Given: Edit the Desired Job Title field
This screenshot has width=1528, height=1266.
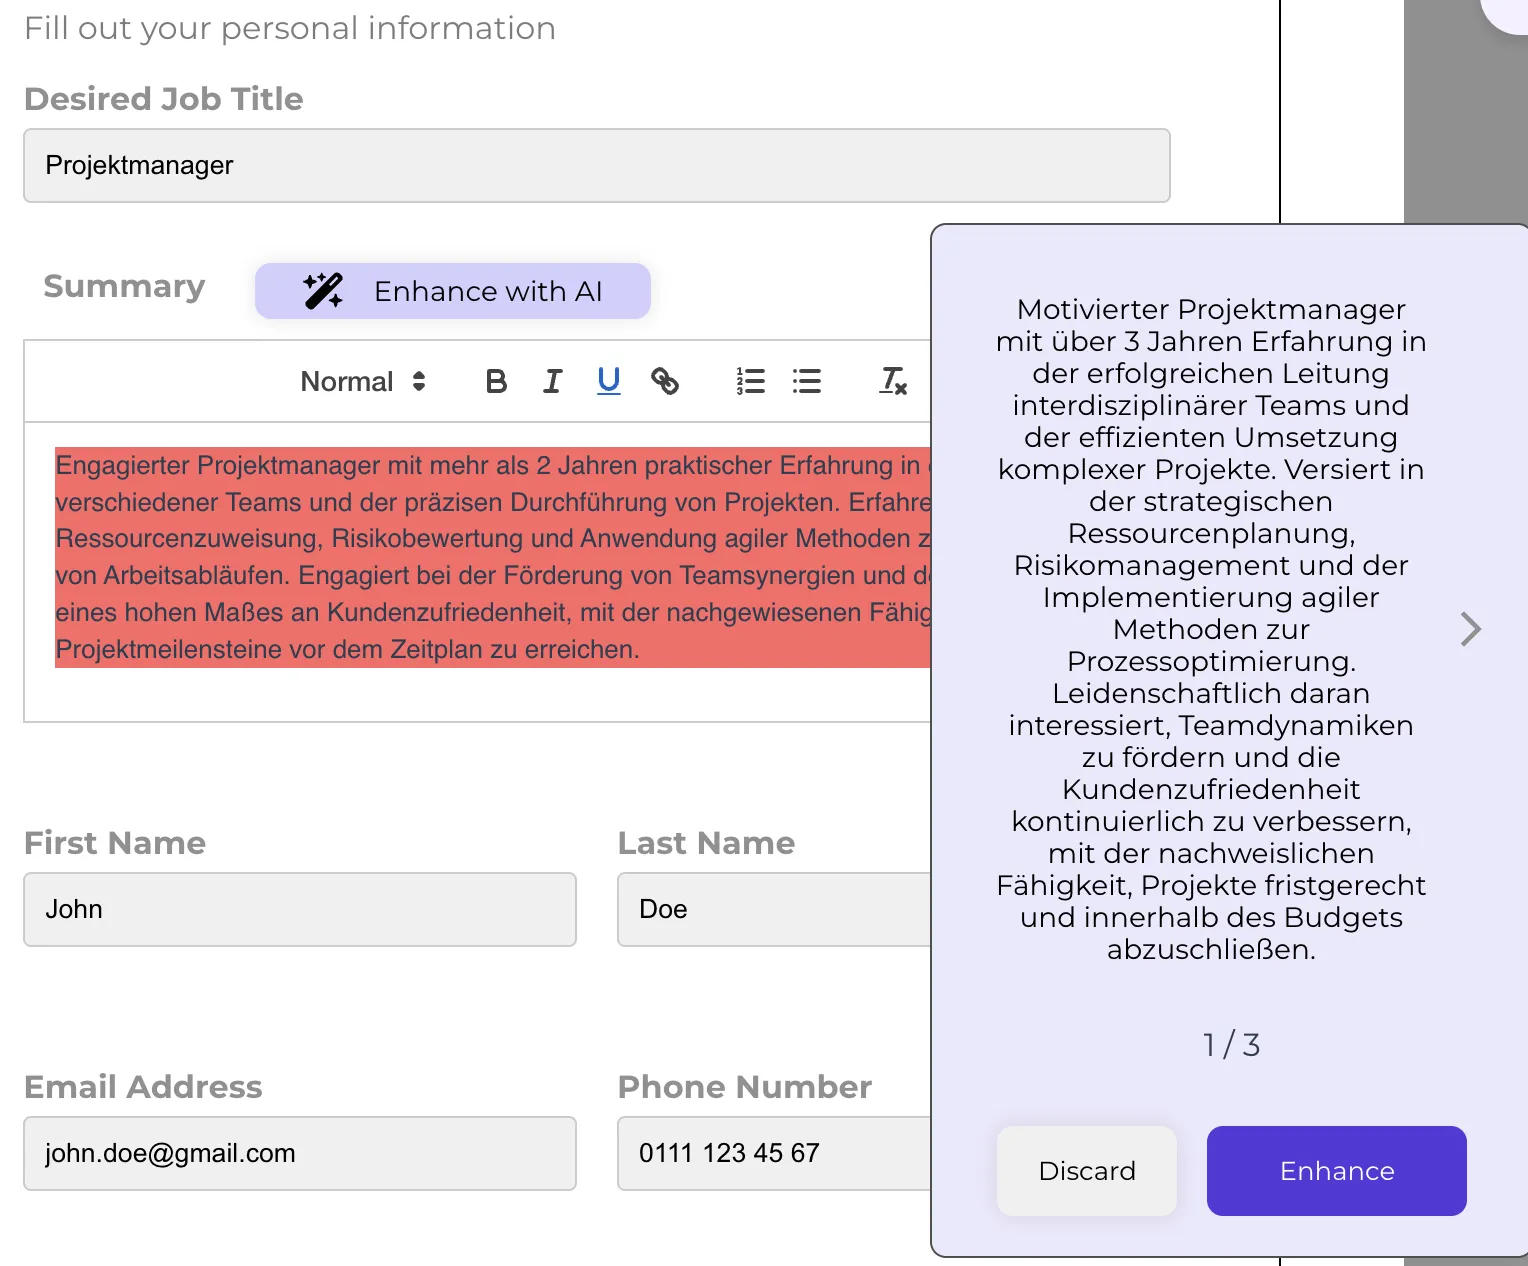Looking at the screenshot, I should 596,166.
